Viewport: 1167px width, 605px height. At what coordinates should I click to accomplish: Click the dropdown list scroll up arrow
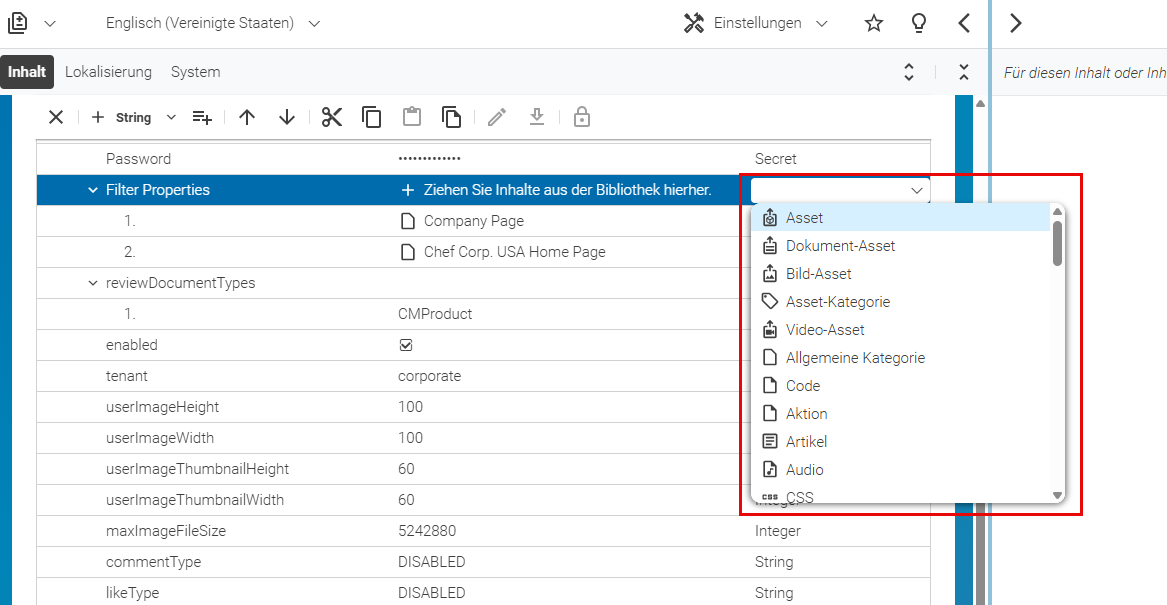(1057, 212)
